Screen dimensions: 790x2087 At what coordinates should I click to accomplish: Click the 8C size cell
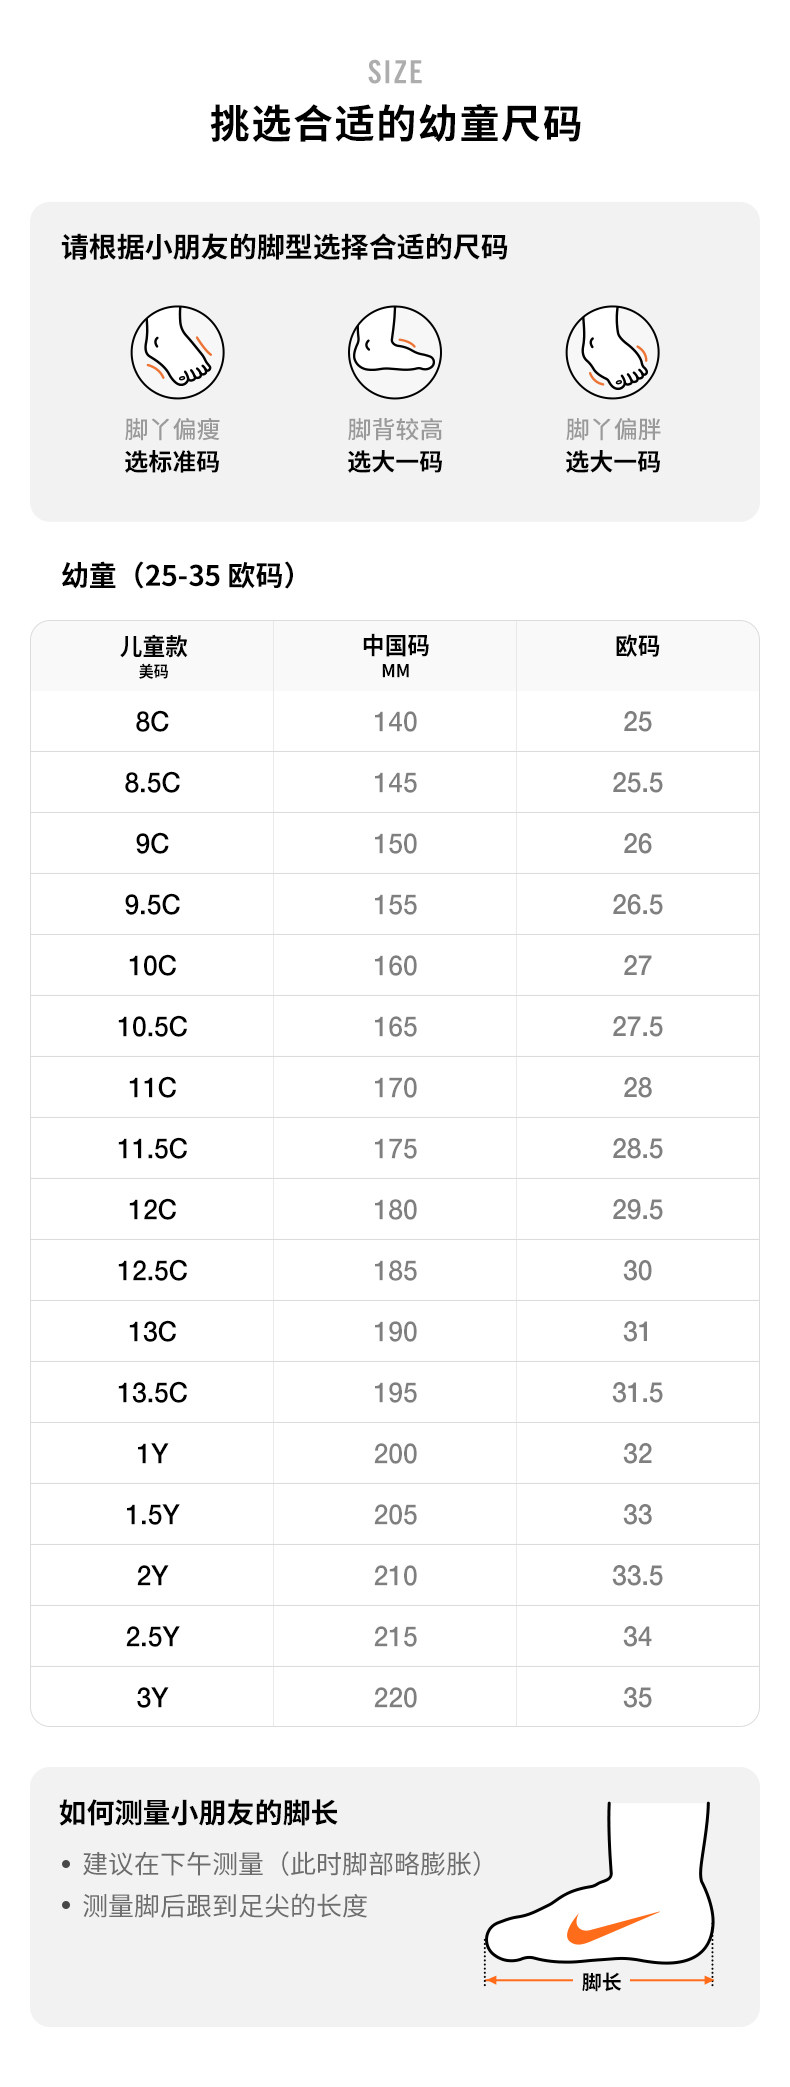click(x=152, y=722)
